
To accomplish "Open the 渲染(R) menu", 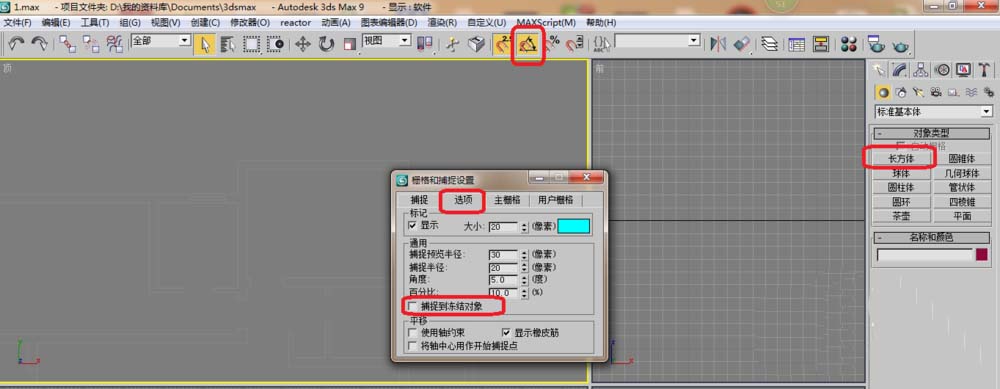I will 442,22.
